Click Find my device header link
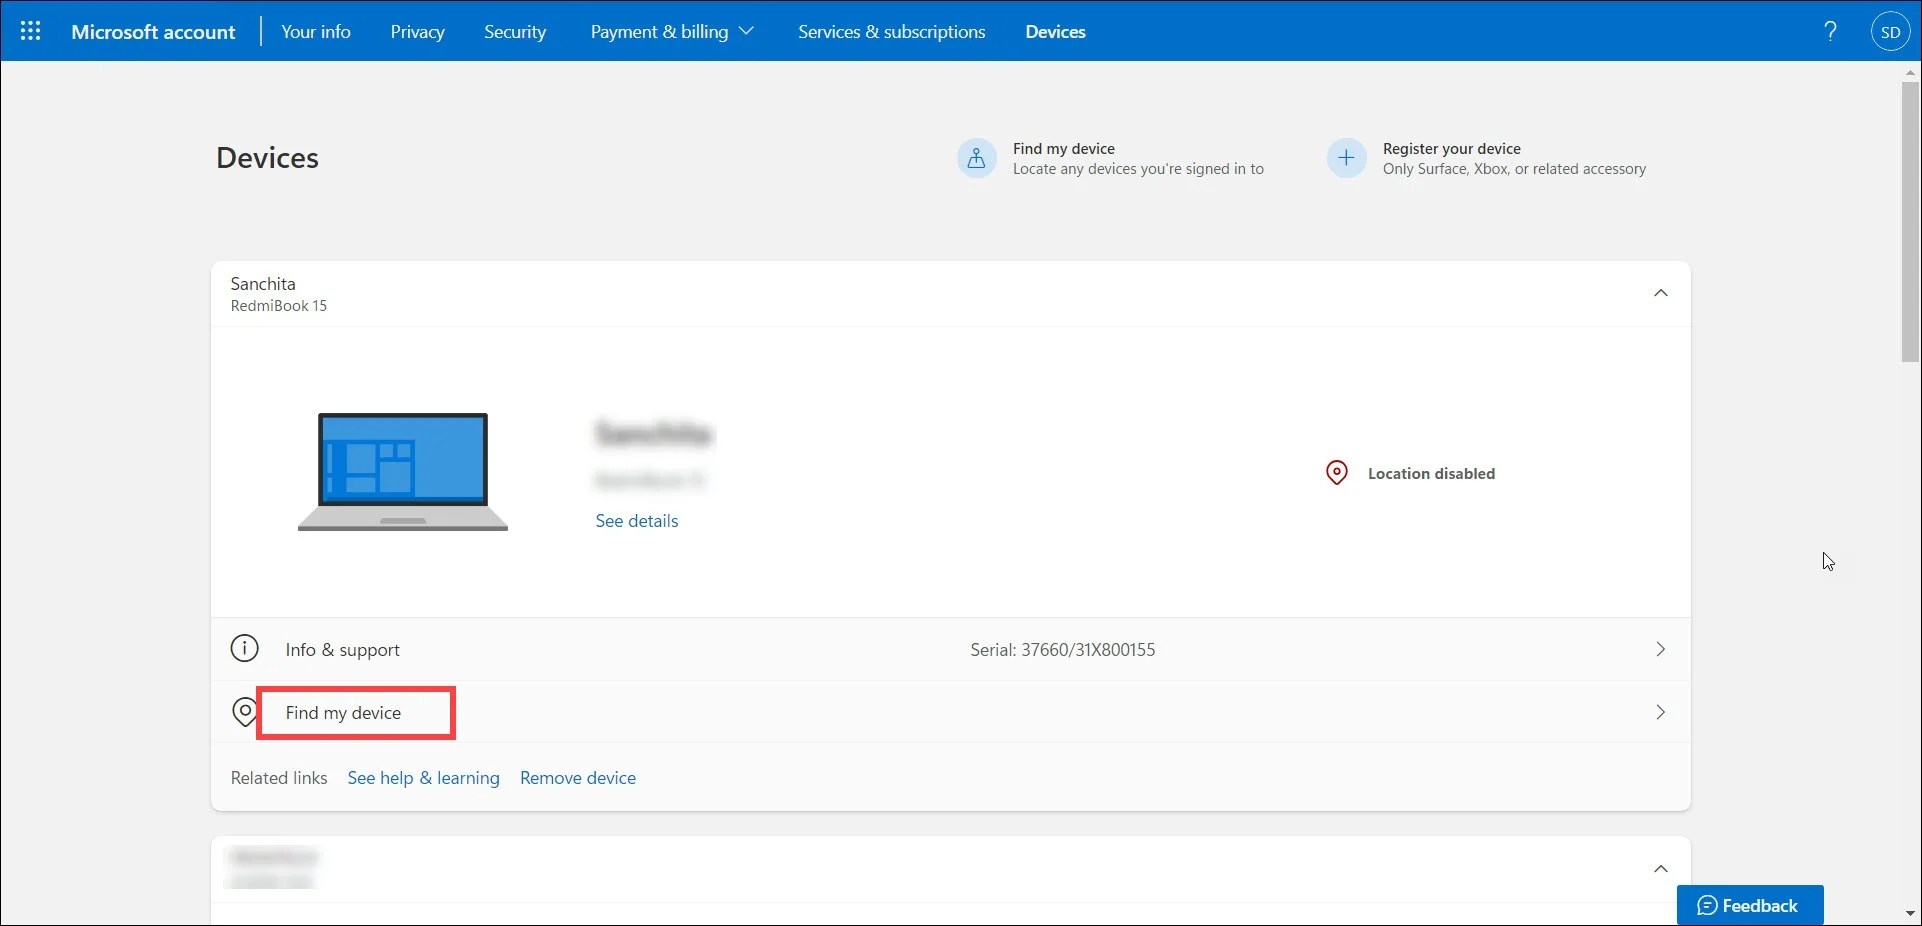Viewport: 1922px width, 926px height. coord(1063,149)
